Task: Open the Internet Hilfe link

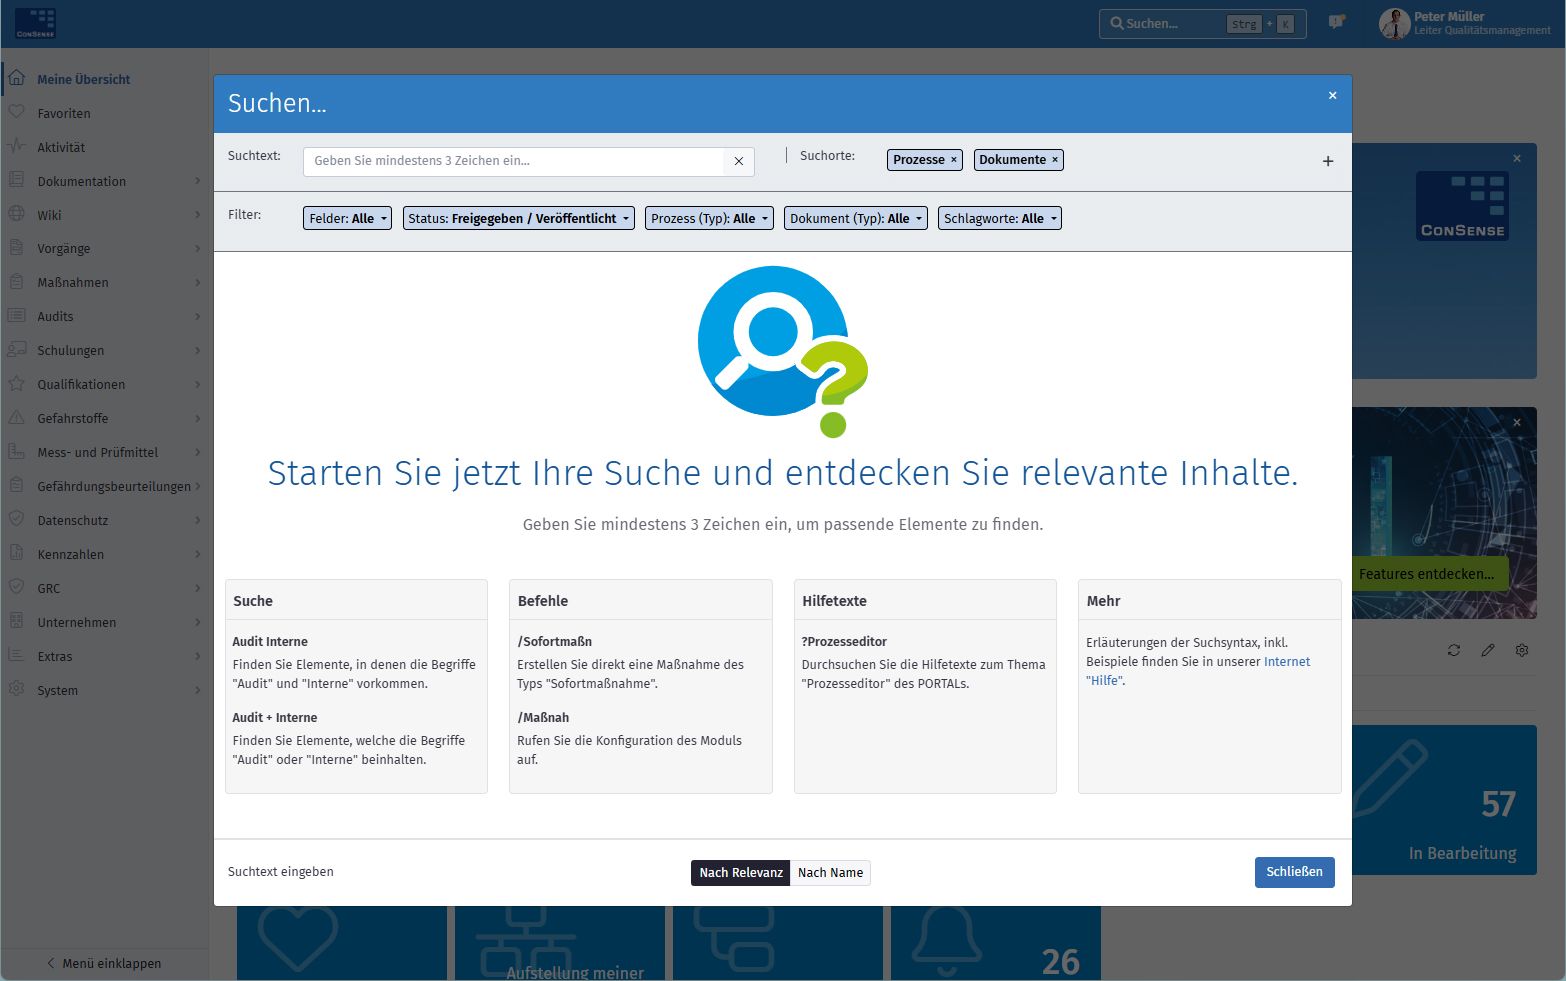Action: pos(1104,680)
